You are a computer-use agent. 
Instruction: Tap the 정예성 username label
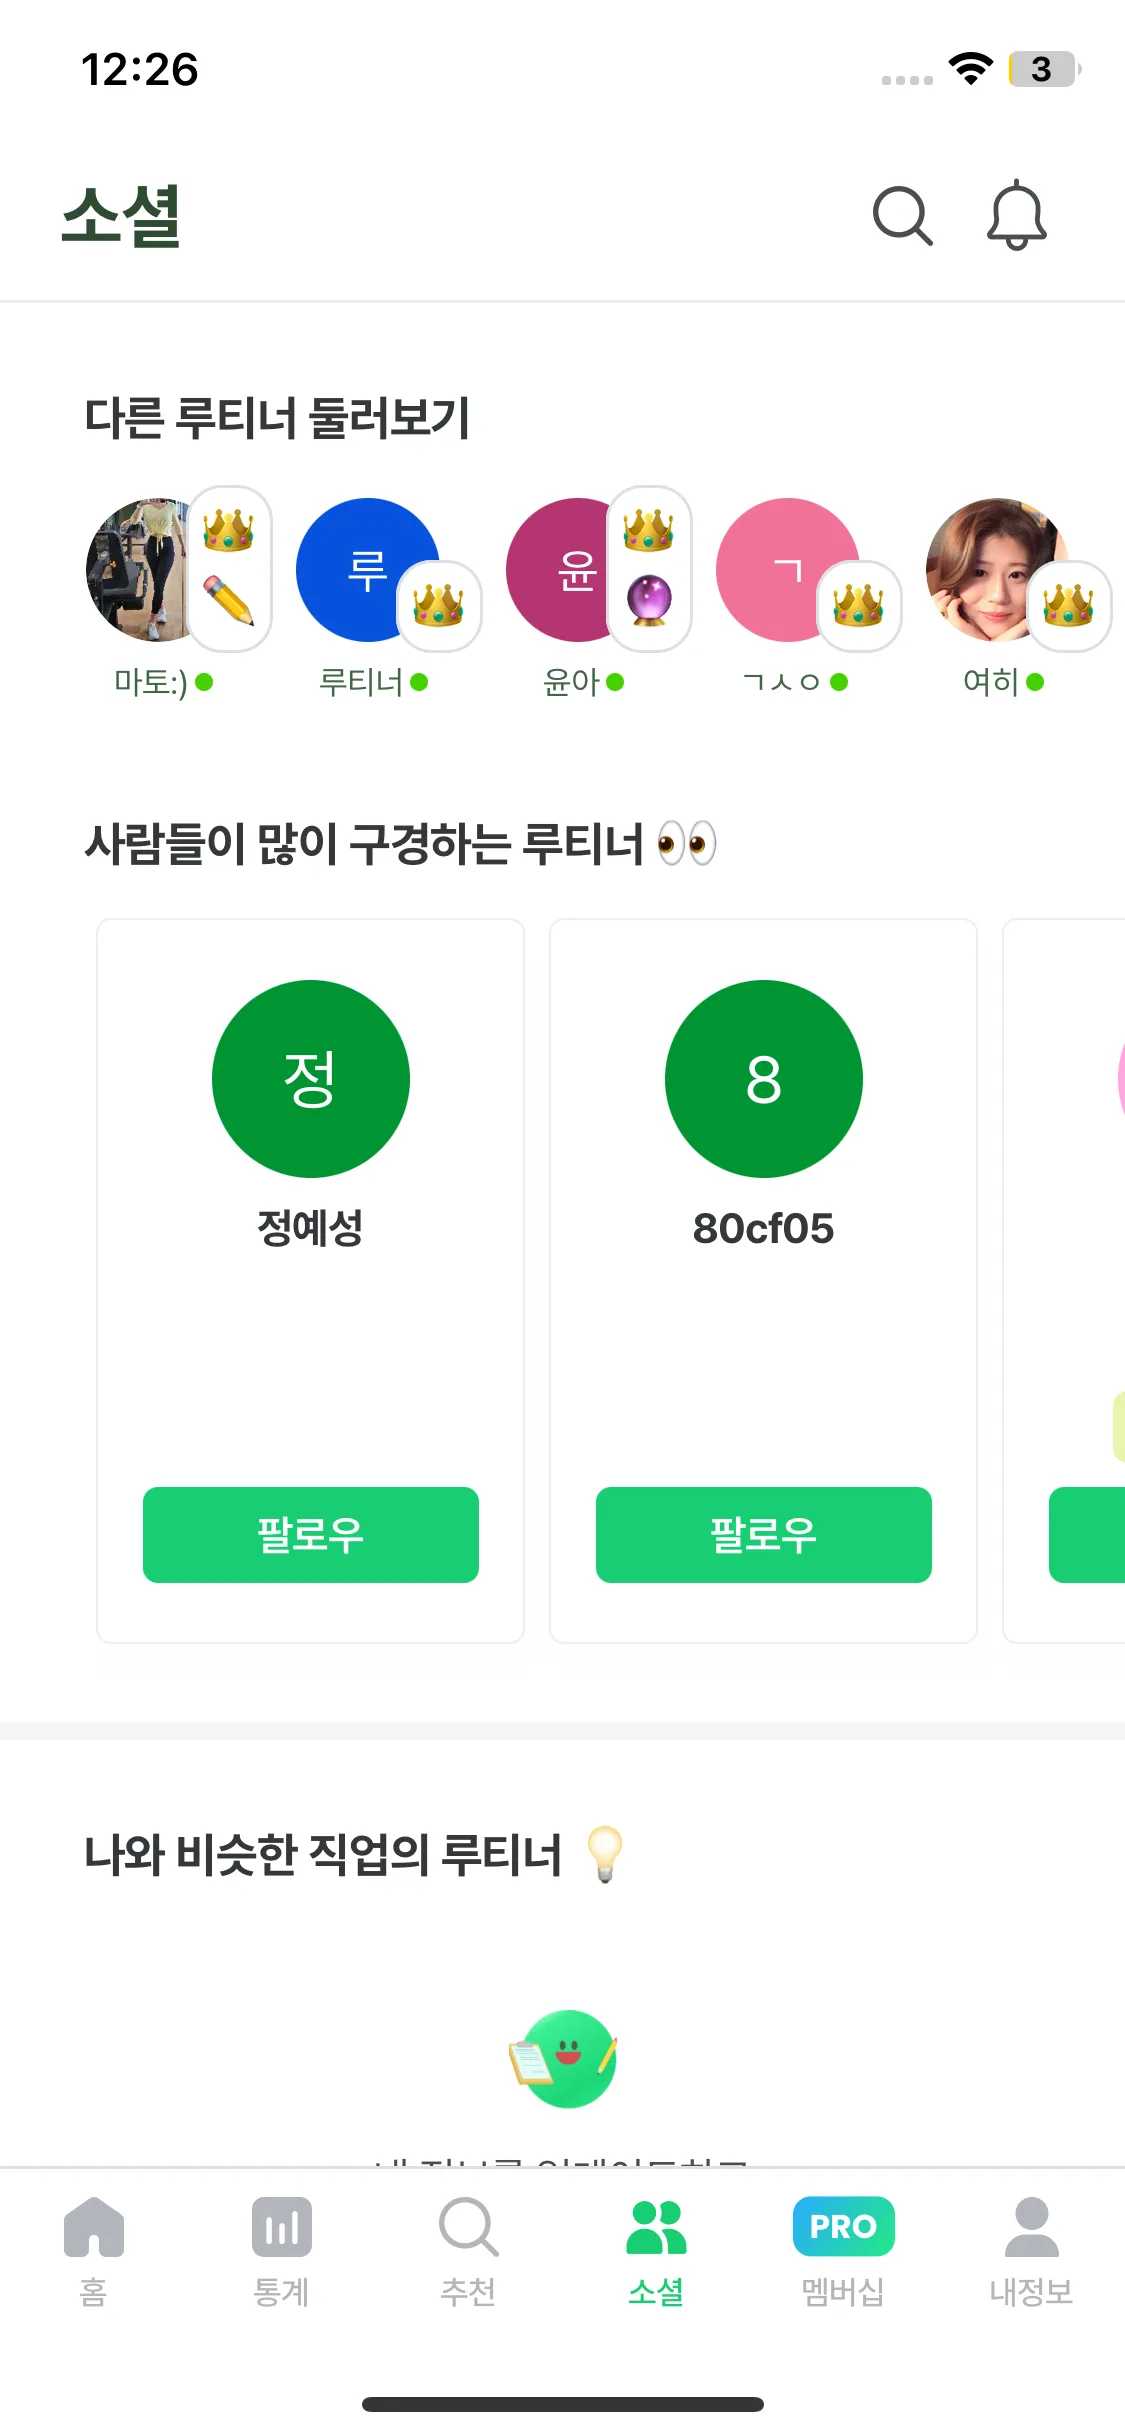[x=310, y=1228]
